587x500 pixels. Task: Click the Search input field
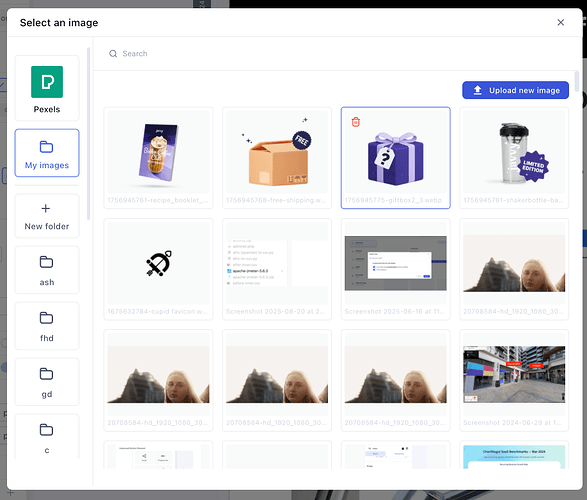[337, 54]
